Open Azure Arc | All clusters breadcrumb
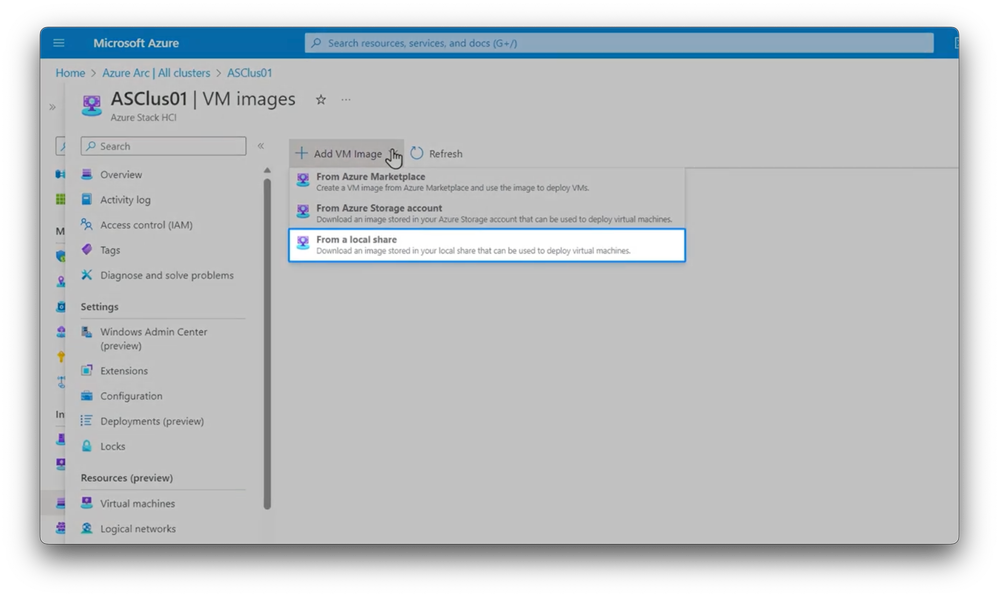The image size is (999, 597). 156,73
